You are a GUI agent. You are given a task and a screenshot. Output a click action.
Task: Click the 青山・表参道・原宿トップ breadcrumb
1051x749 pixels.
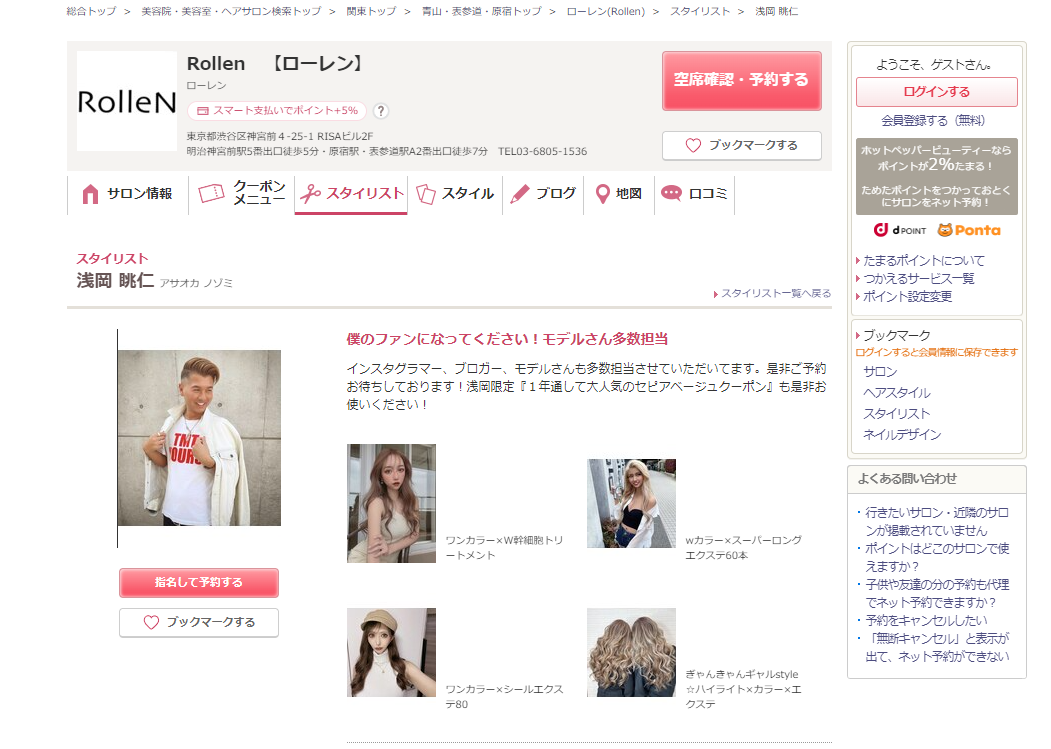pos(481,11)
